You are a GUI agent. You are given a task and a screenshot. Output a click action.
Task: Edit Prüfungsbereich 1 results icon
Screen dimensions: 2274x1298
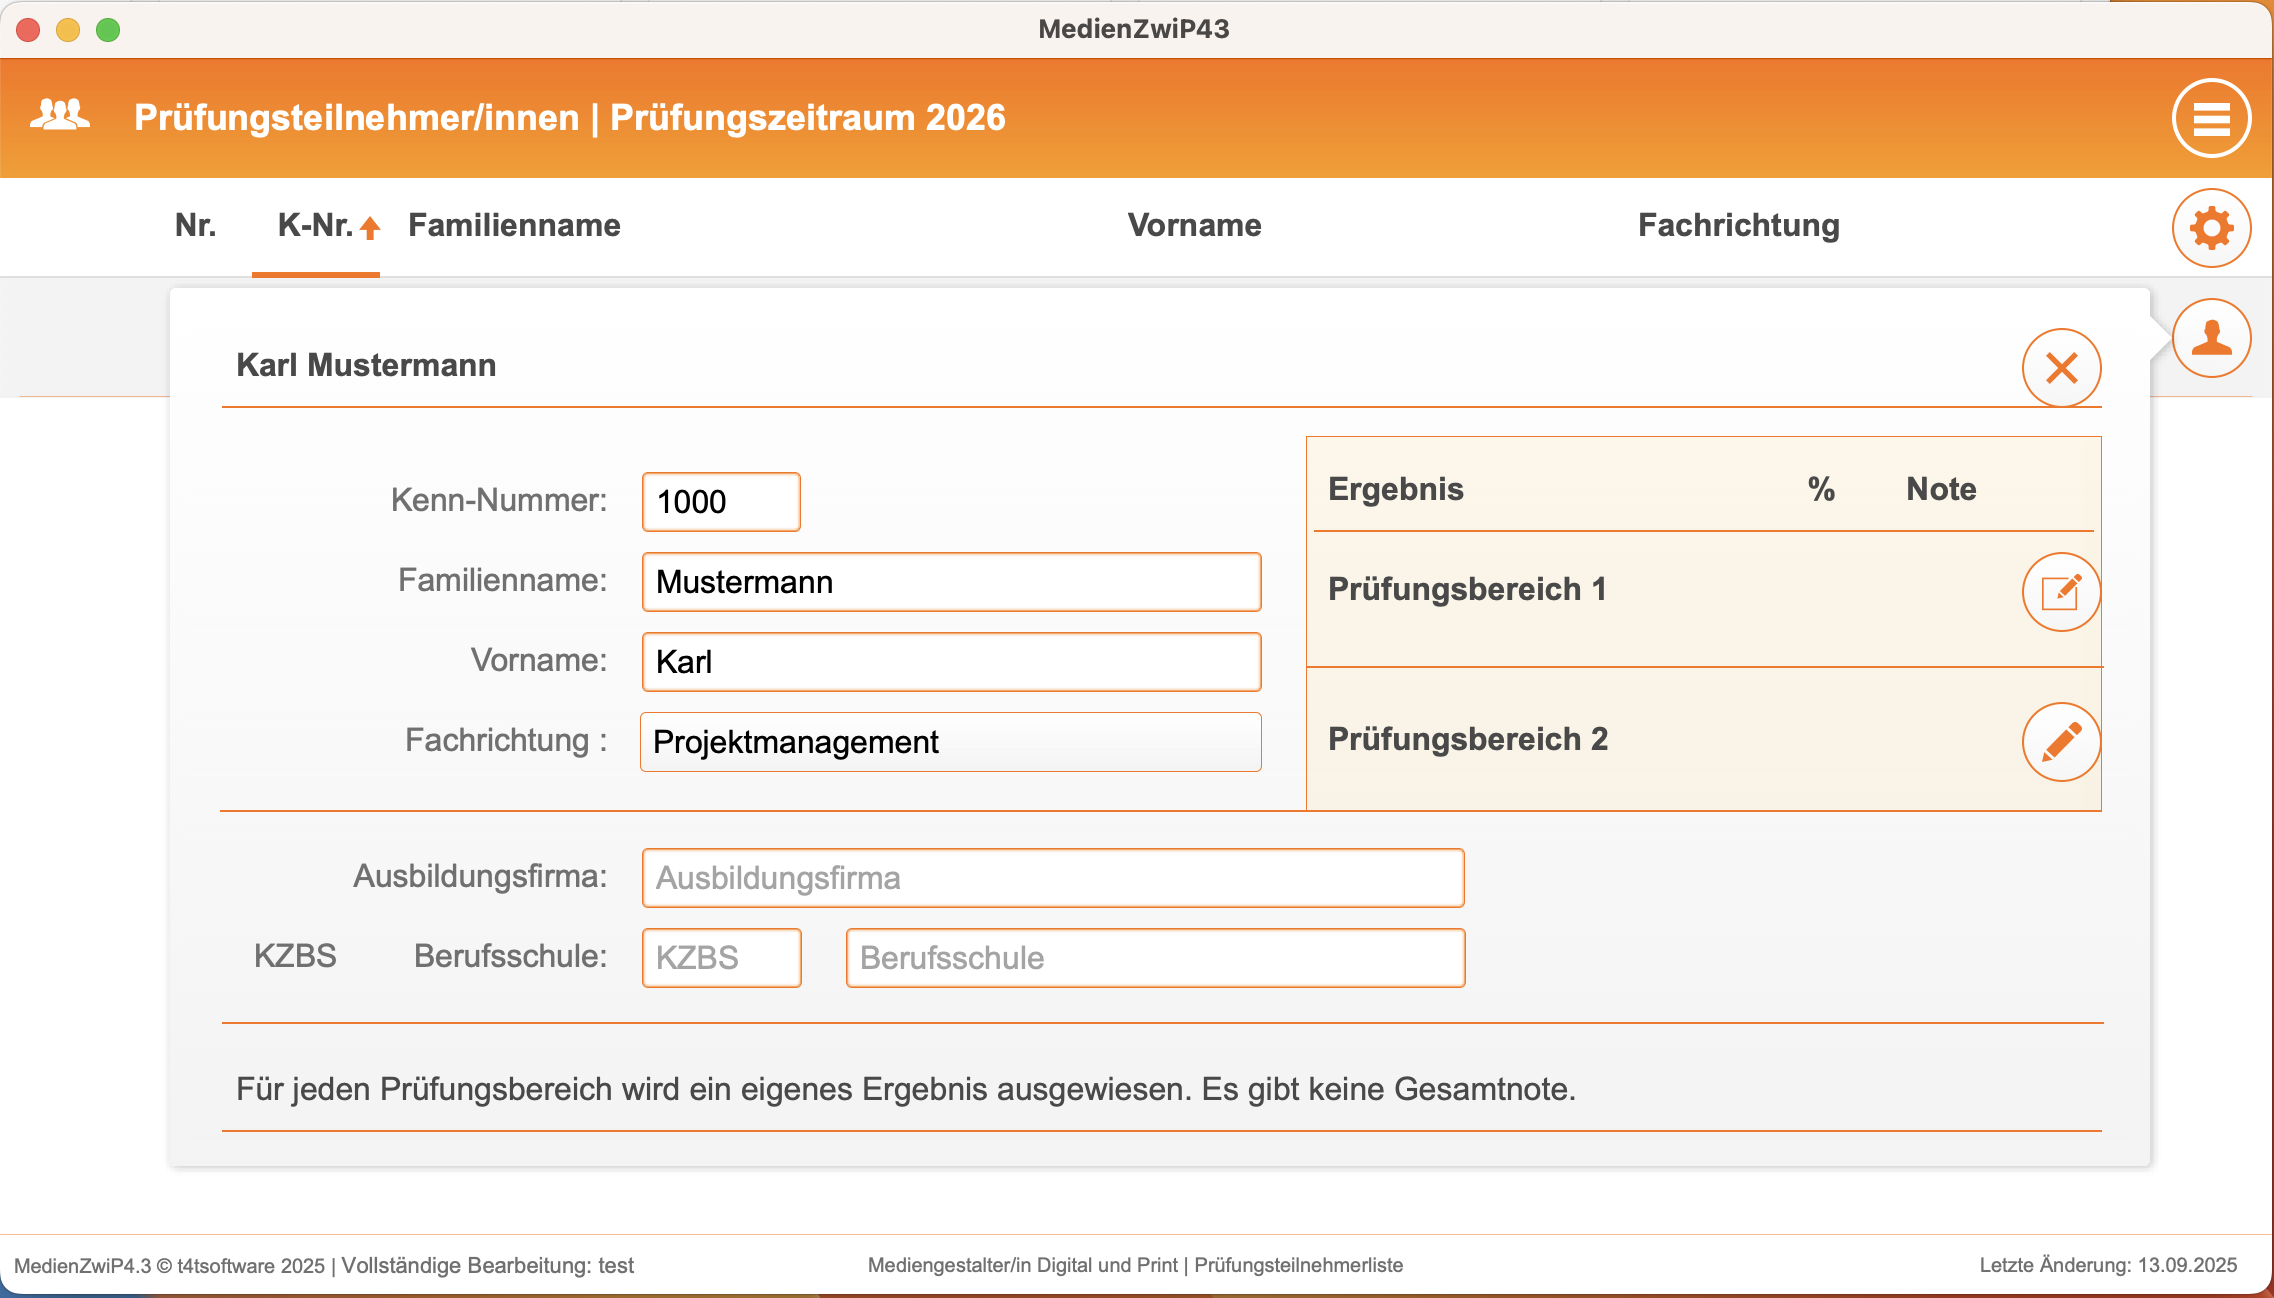point(2061,592)
